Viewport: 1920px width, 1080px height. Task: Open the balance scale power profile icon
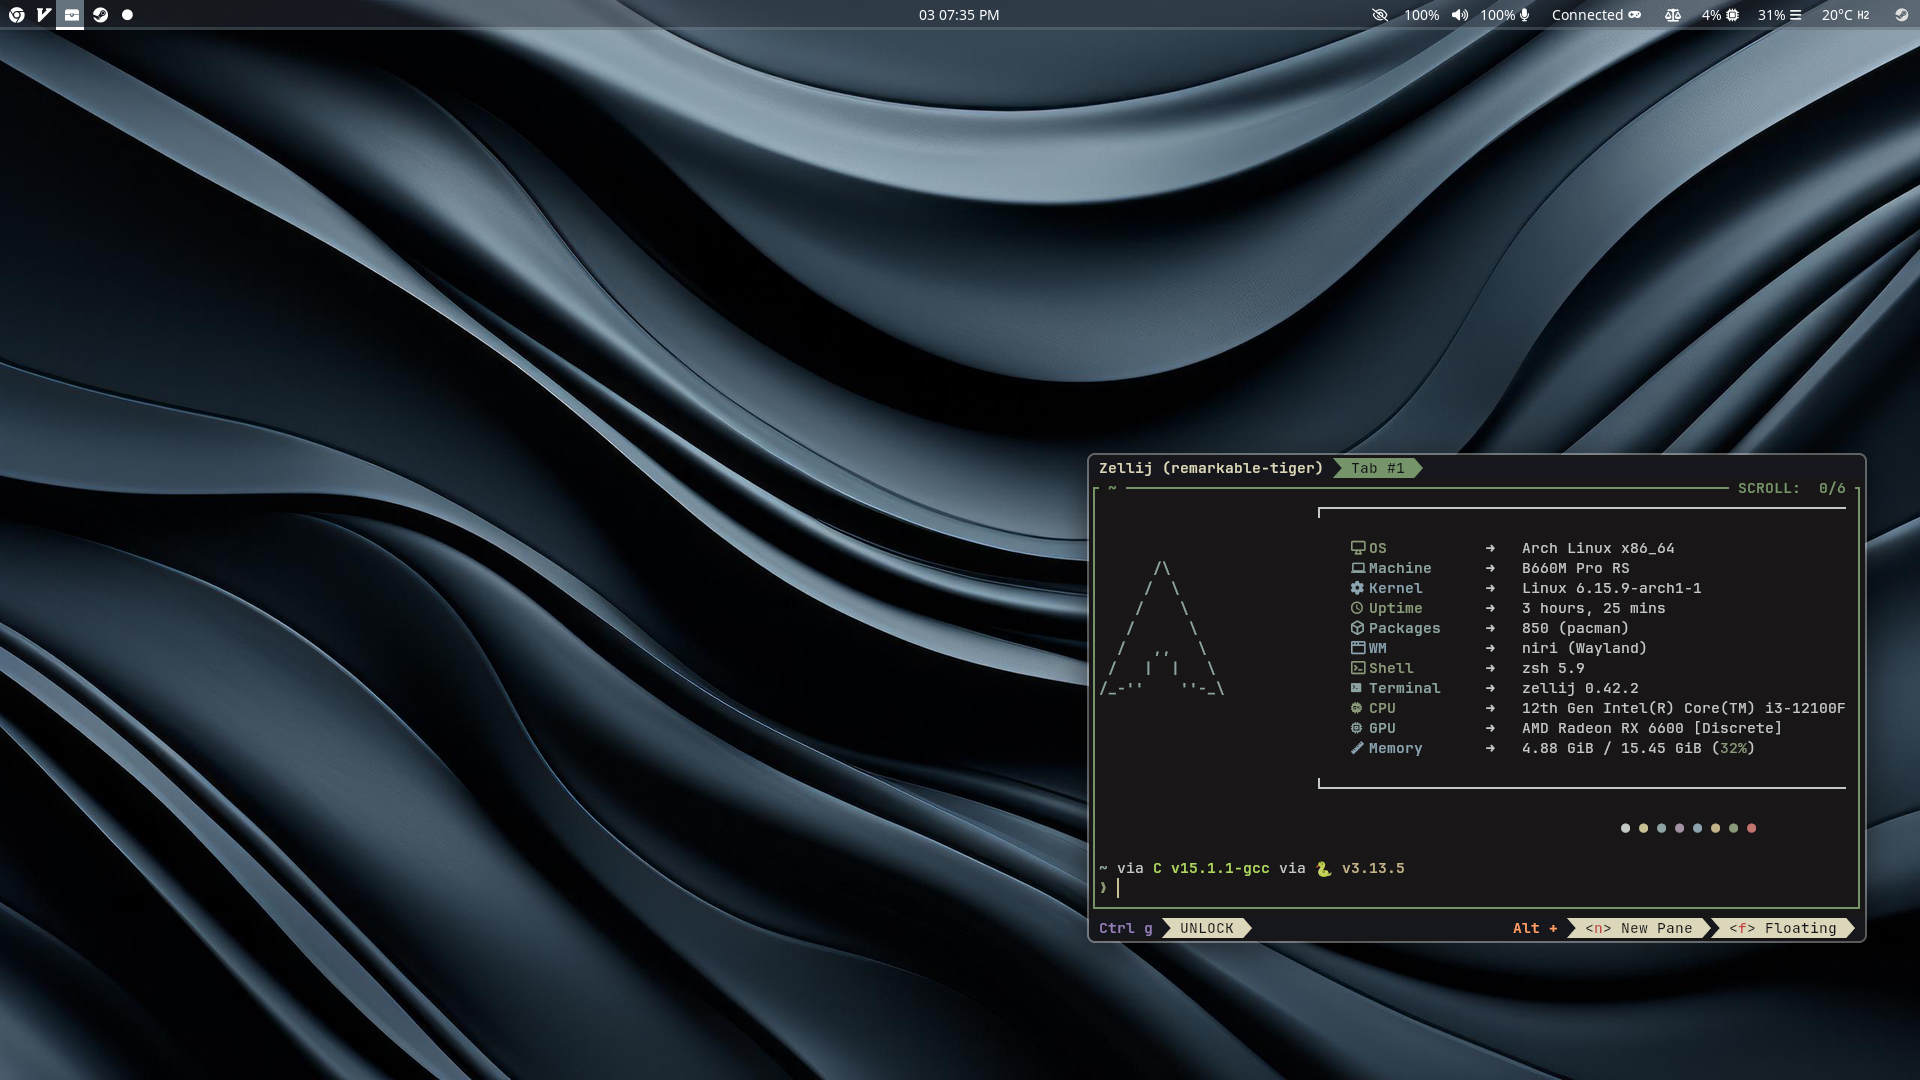[1672, 15]
